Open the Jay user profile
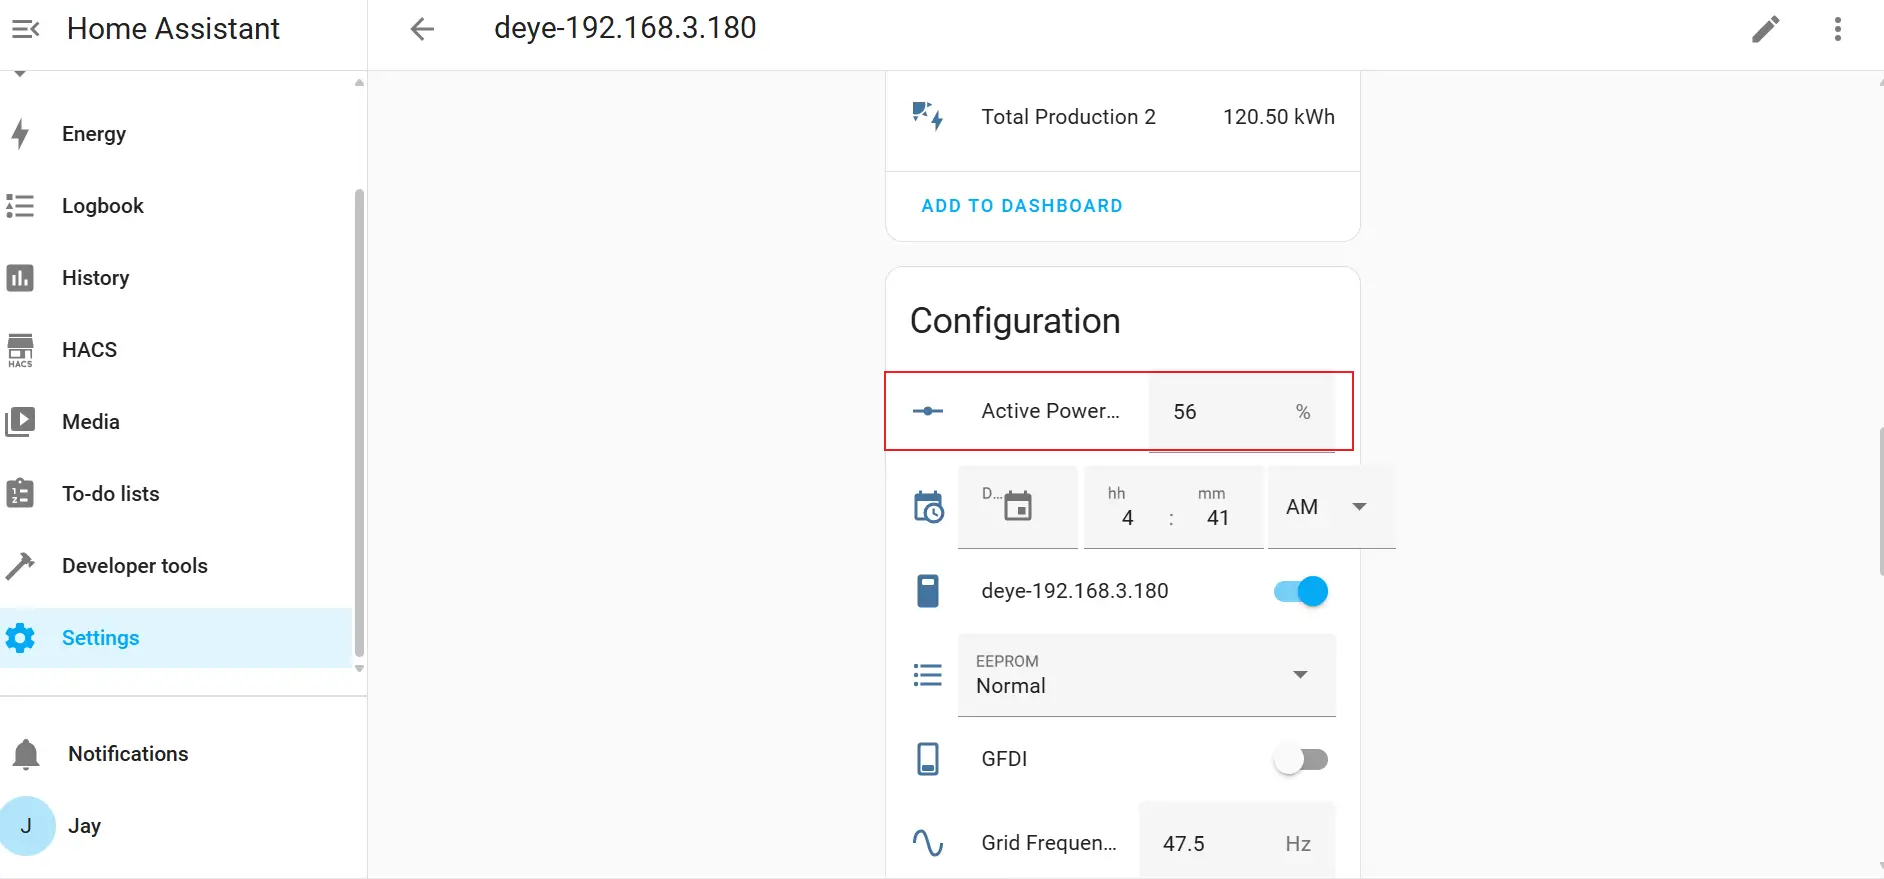1884x879 pixels. click(x=84, y=826)
